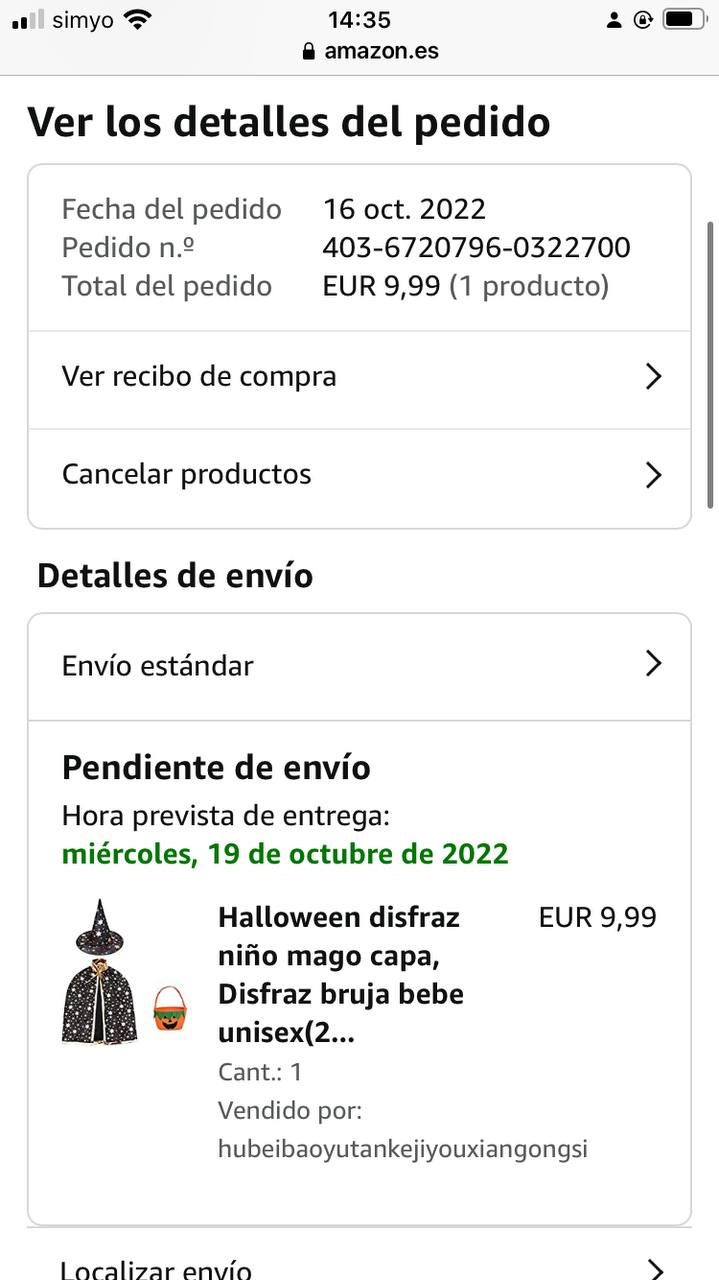Open the witch costume product thumbnail
This screenshot has height=1280, width=719.
tap(100, 973)
